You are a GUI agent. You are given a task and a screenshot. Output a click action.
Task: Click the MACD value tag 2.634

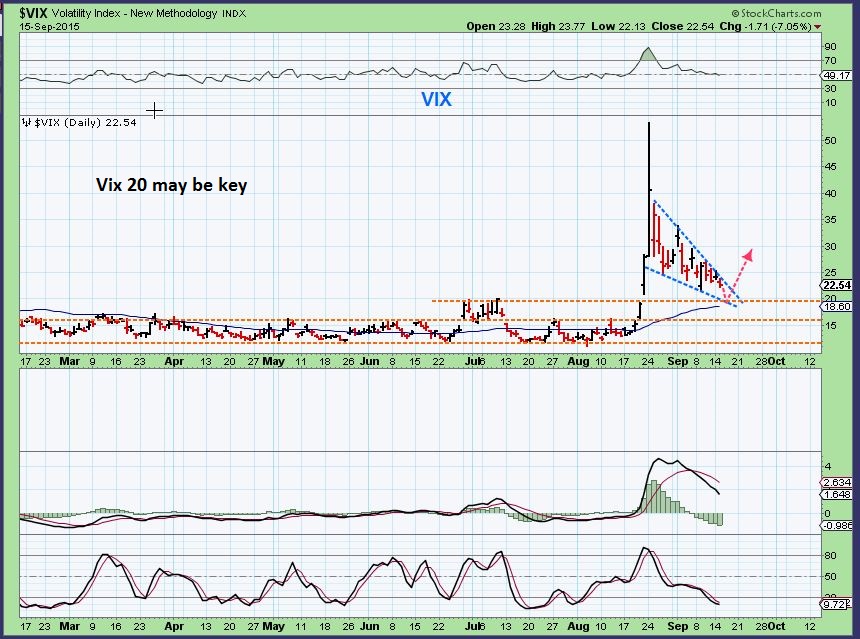pyautogui.click(x=837, y=483)
